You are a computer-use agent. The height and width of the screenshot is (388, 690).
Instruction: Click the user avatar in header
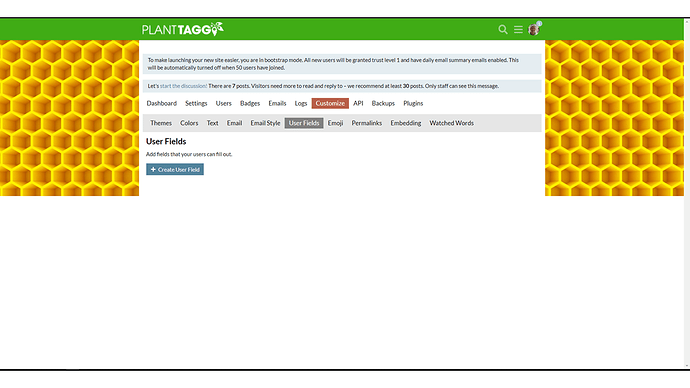click(x=534, y=29)
